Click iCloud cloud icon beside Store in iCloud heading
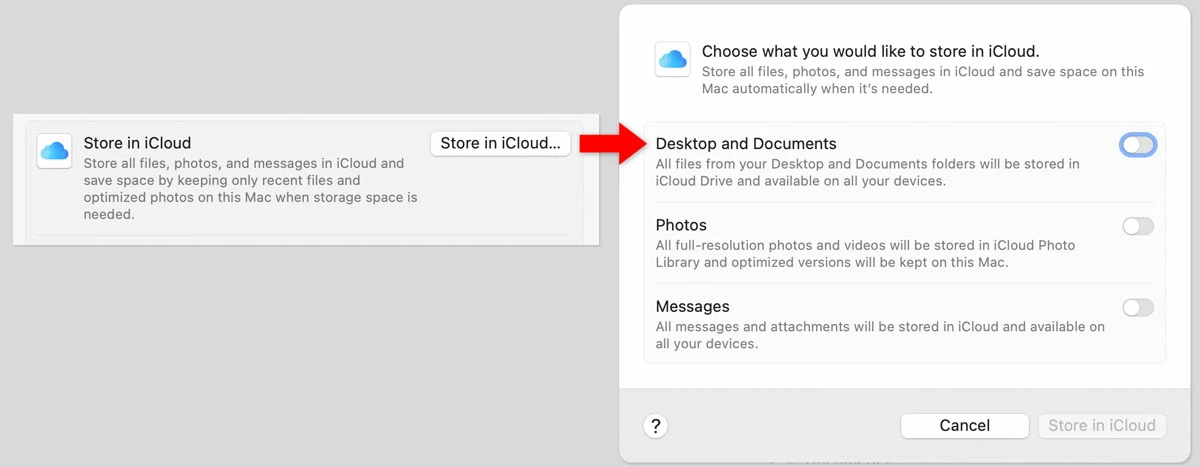1200x467 pixels. click(54, 151)
